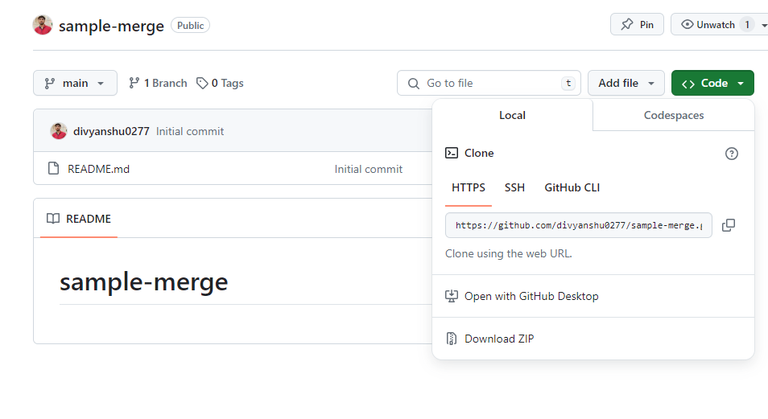The width and height of the screenshot is (768, 419).
Task: Open the README.md file link
Action: [x=98, y=169]
